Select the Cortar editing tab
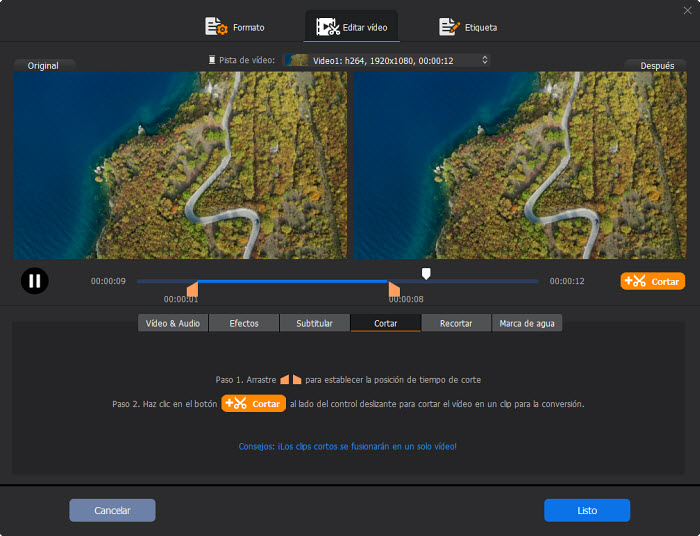This screenshot has height=536, width=700. pos(385,323)
